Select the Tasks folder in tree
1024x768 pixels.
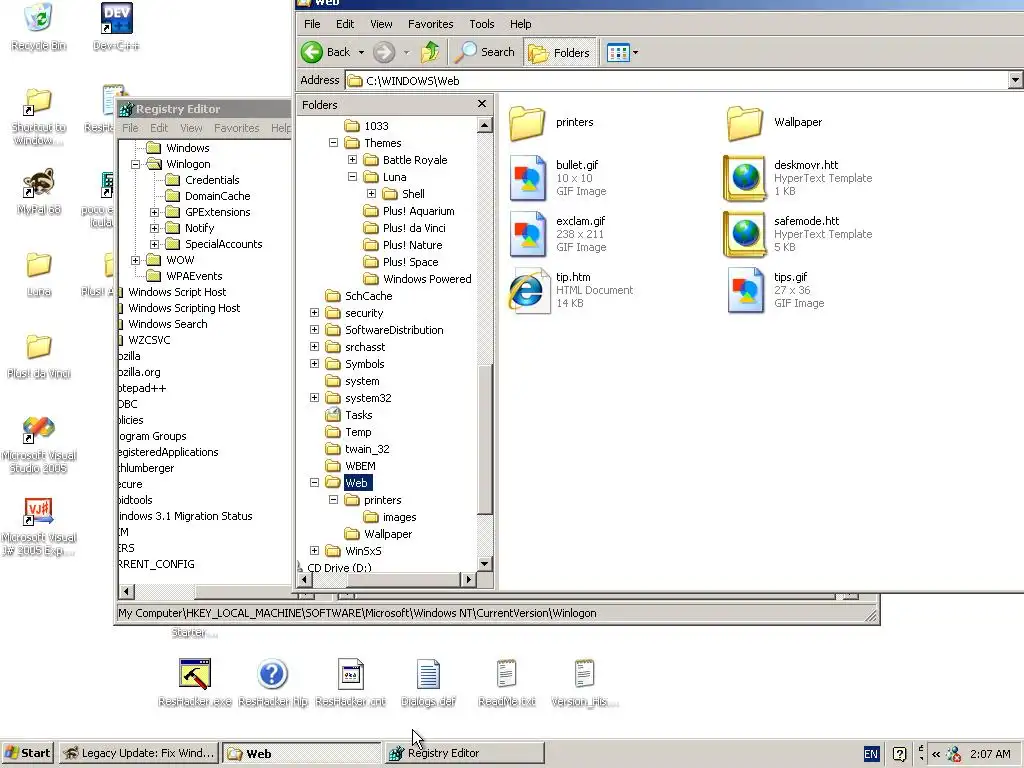[x=359, y=415]
